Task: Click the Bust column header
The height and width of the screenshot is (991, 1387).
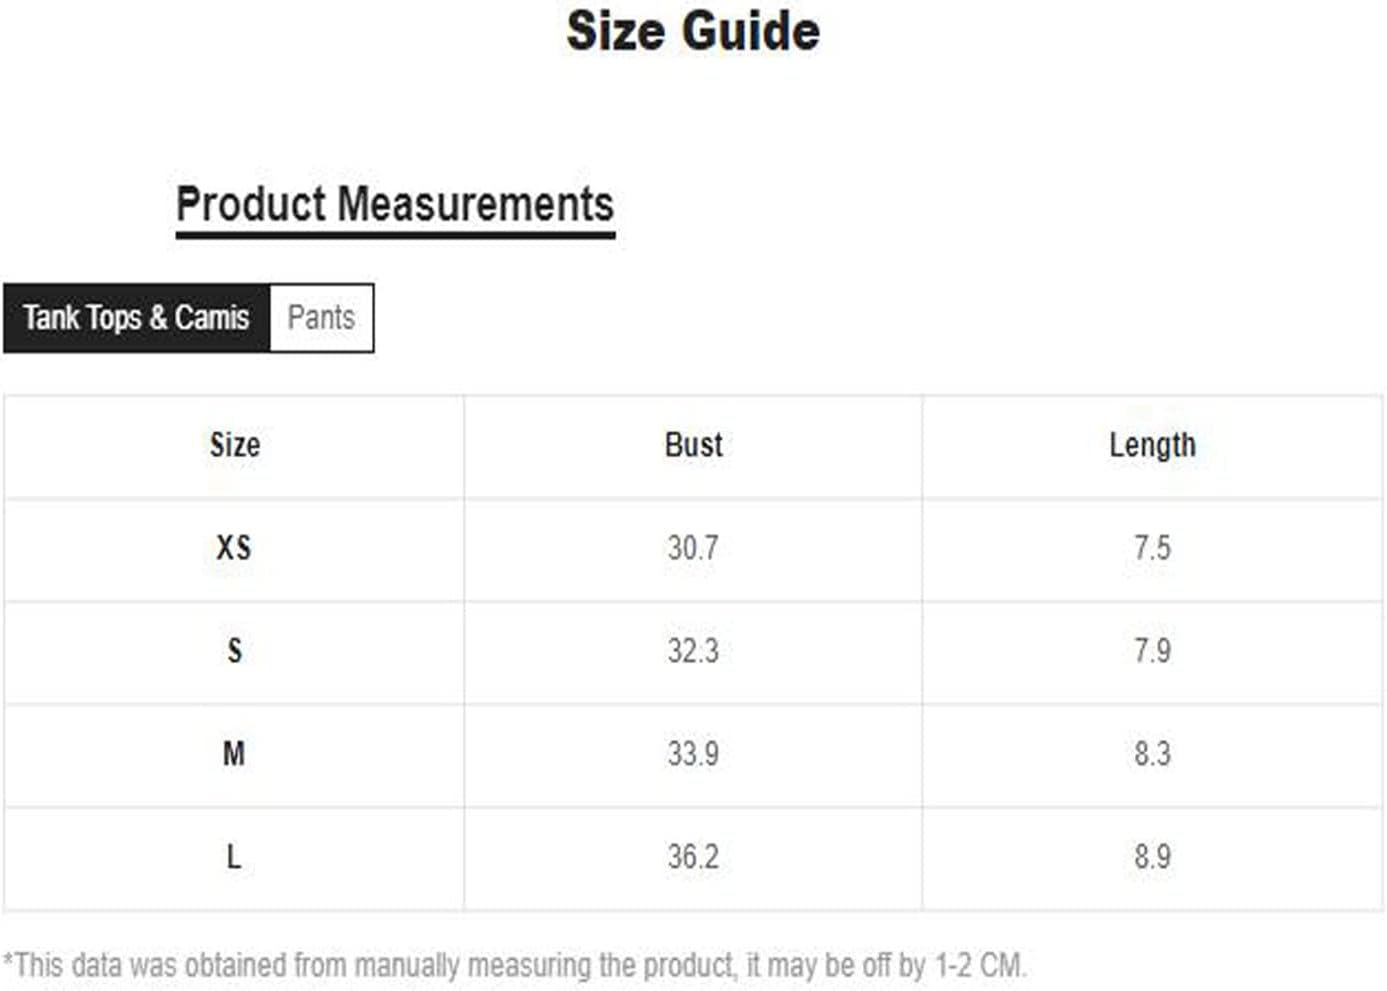Action: pos(693,445)
